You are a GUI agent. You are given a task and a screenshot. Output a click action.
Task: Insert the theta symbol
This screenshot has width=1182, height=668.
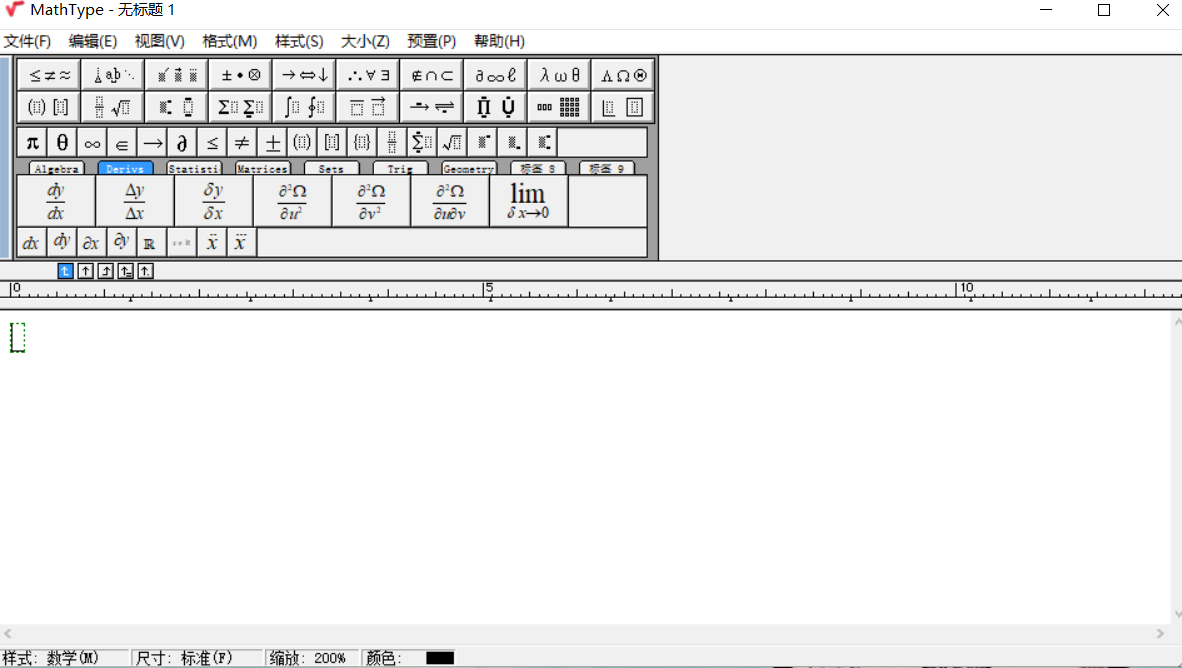63,142
